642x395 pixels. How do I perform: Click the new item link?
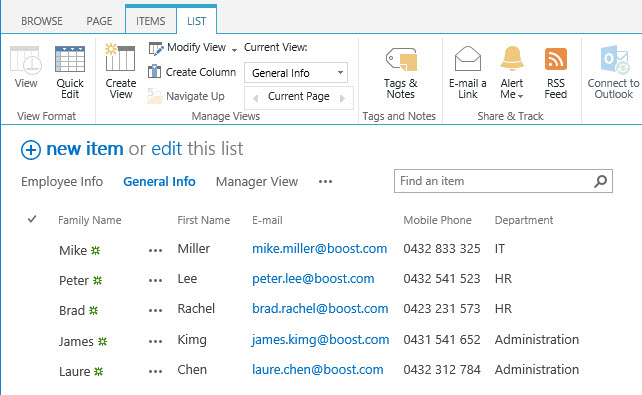point(85,149)
